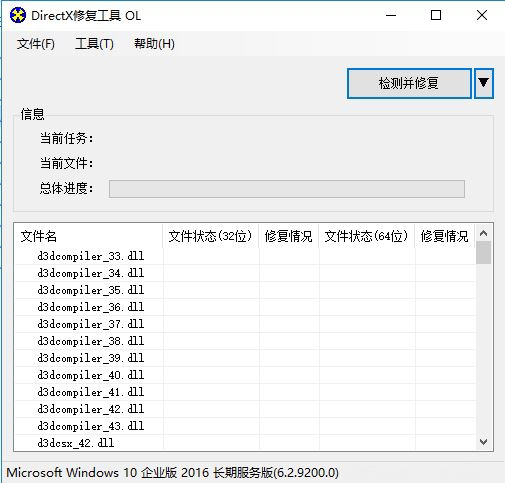The height and width of the screenshot is (483, 505).
Task: Open the 文件(F) menu
Action: tap(36, 44)
